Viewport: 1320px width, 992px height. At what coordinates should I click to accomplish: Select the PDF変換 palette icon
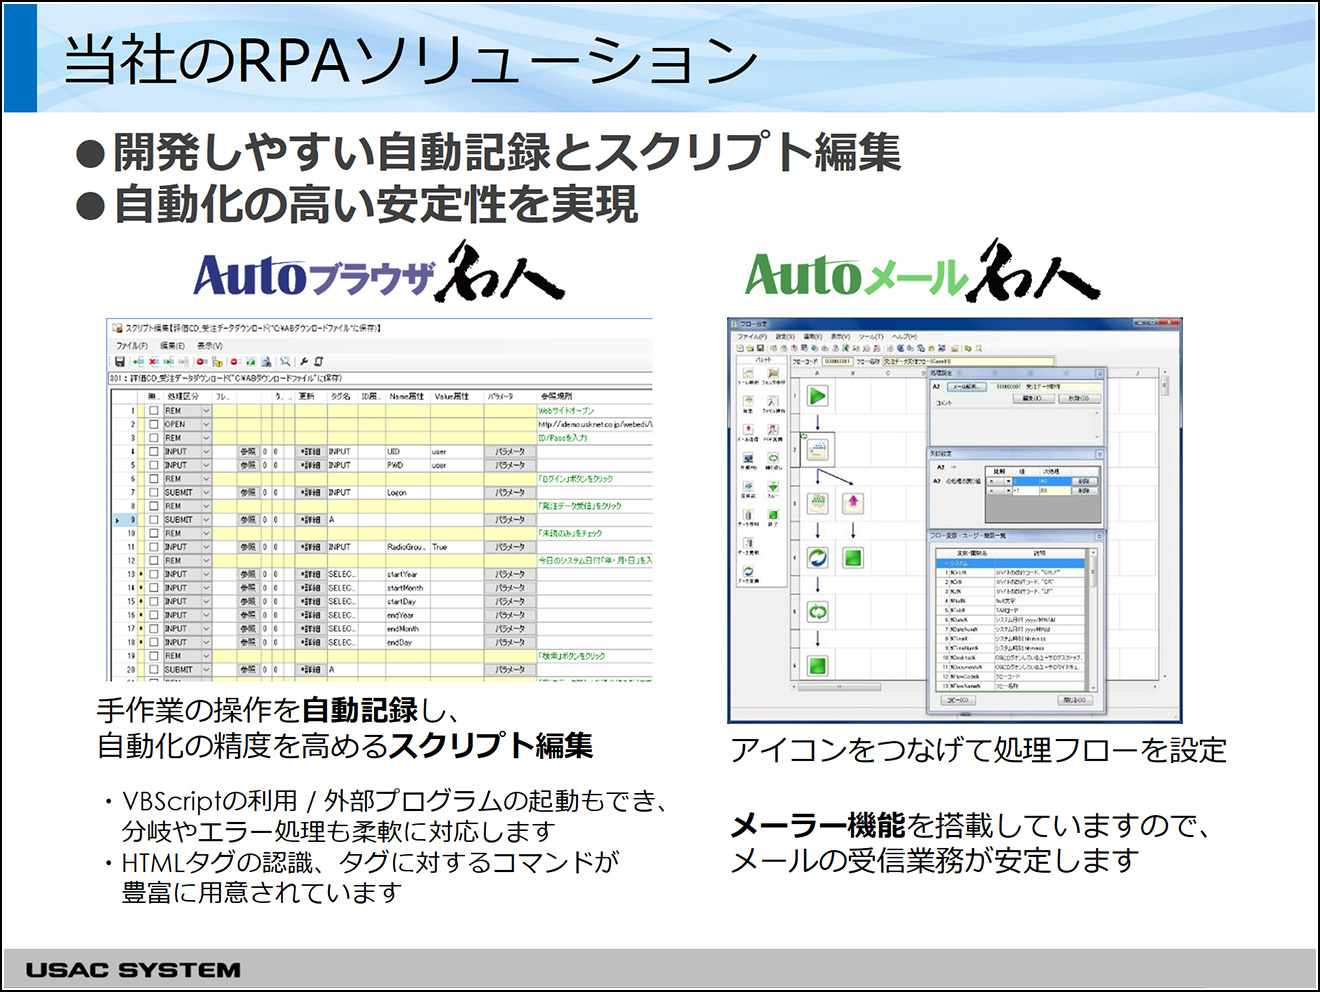773,429
